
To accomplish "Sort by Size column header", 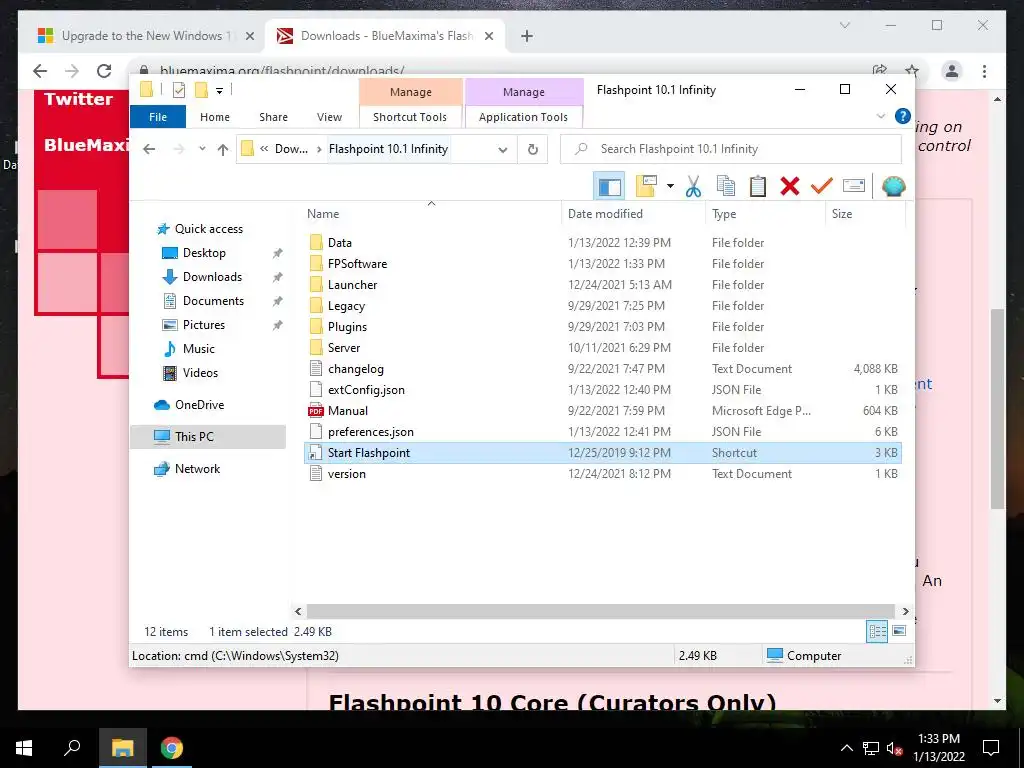I will 865,214.
